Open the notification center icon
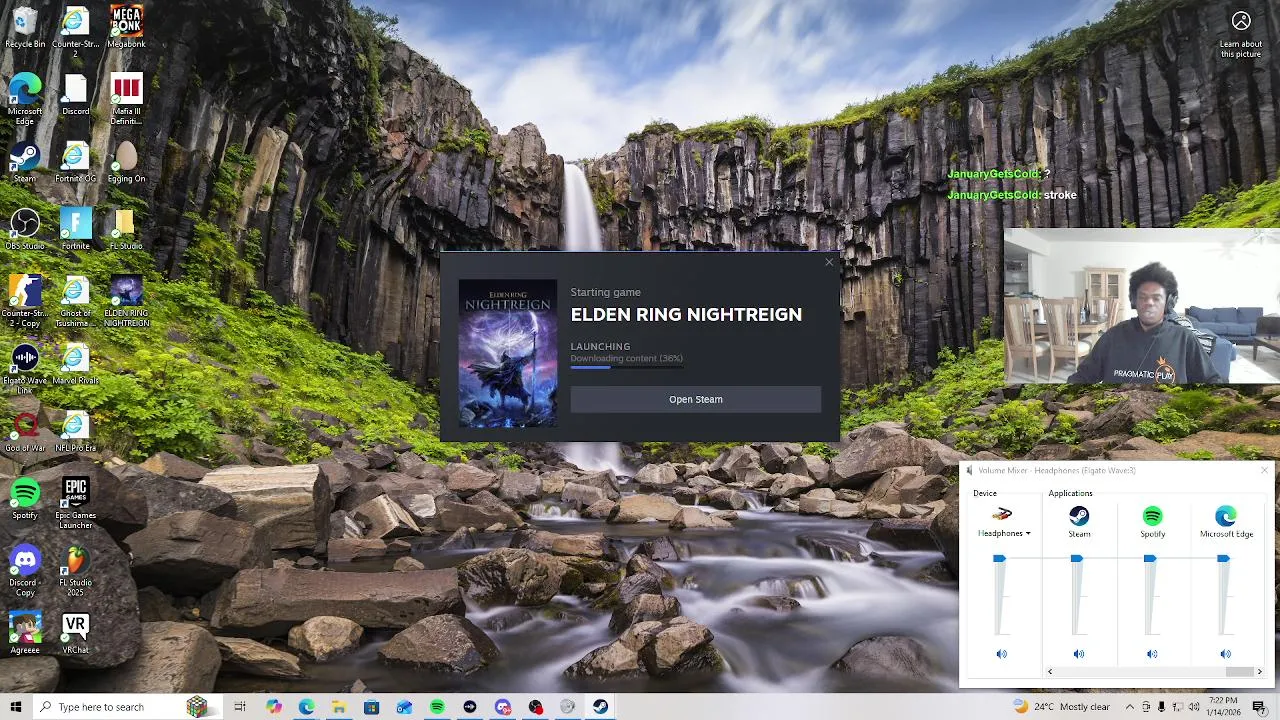The image size is (1280, 720). (1259, 707)
